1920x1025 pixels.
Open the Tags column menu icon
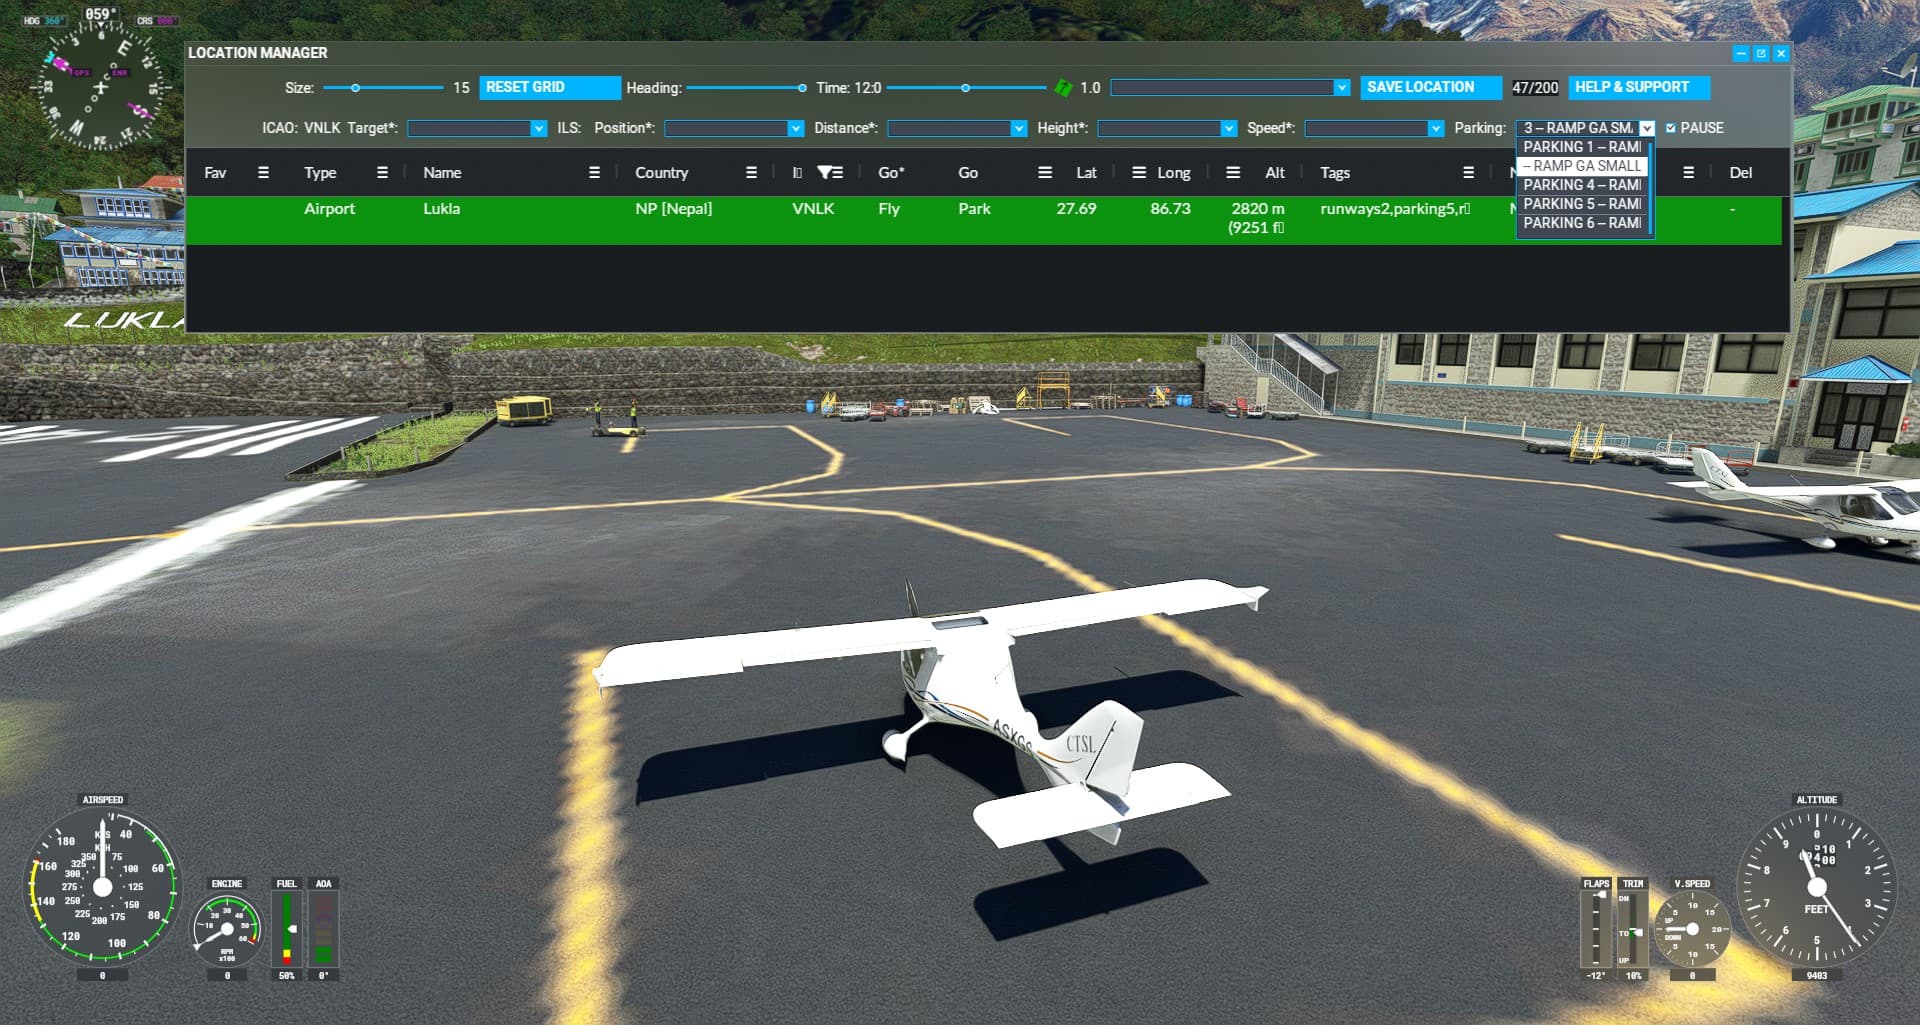(1468, 173)
